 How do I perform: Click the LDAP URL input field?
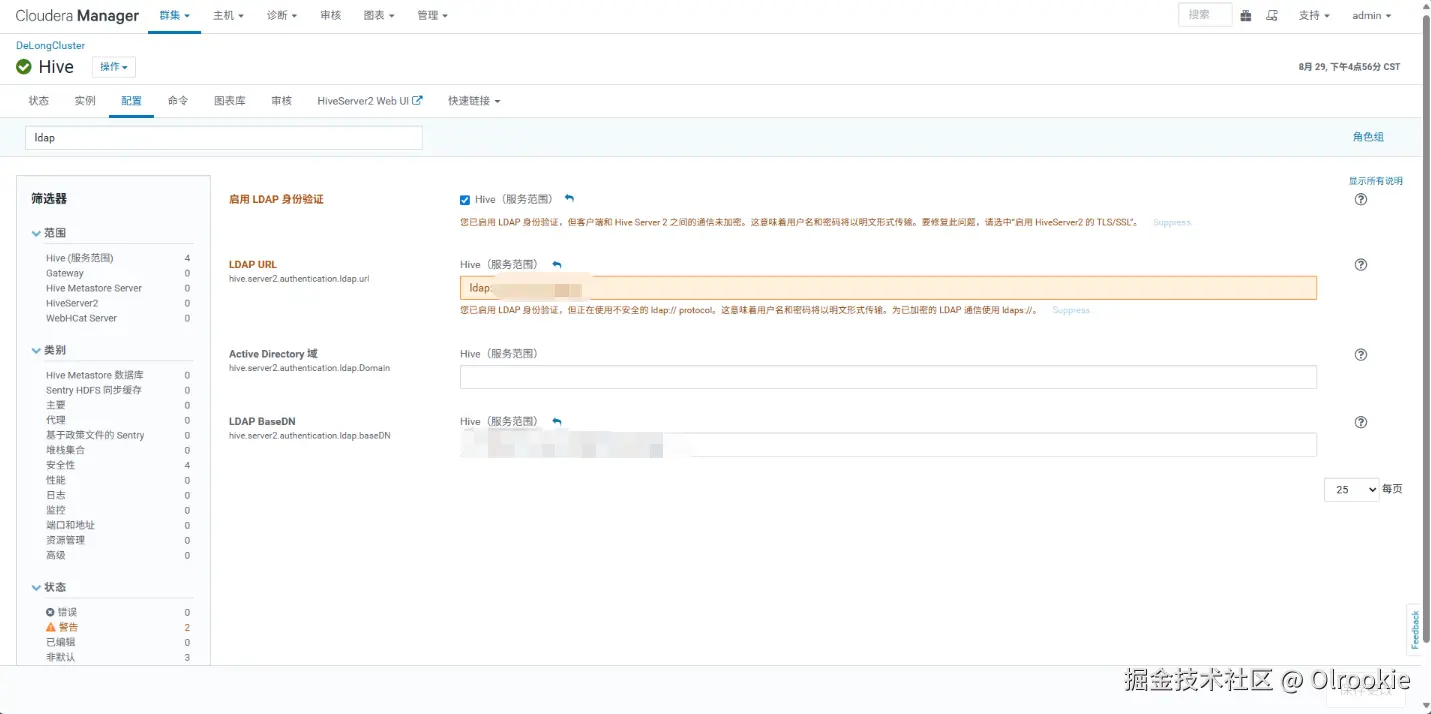pos(888,288)
